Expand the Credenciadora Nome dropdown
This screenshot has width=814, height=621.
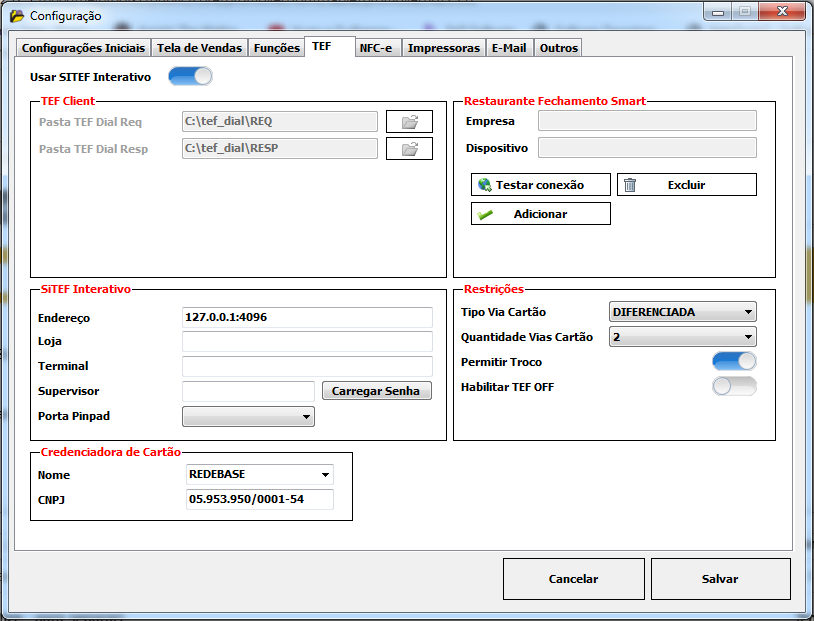[x=260, y=474]
